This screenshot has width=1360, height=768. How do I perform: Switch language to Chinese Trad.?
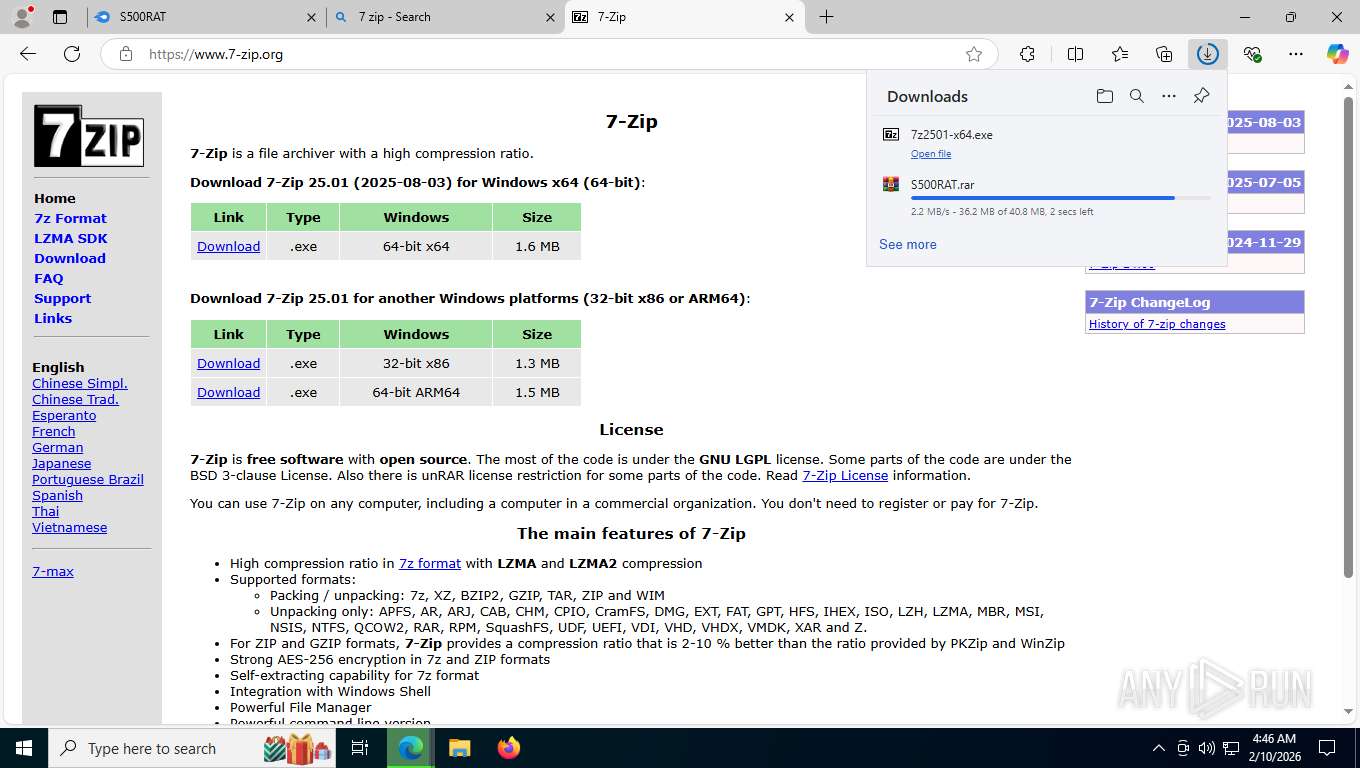point(75,399)
